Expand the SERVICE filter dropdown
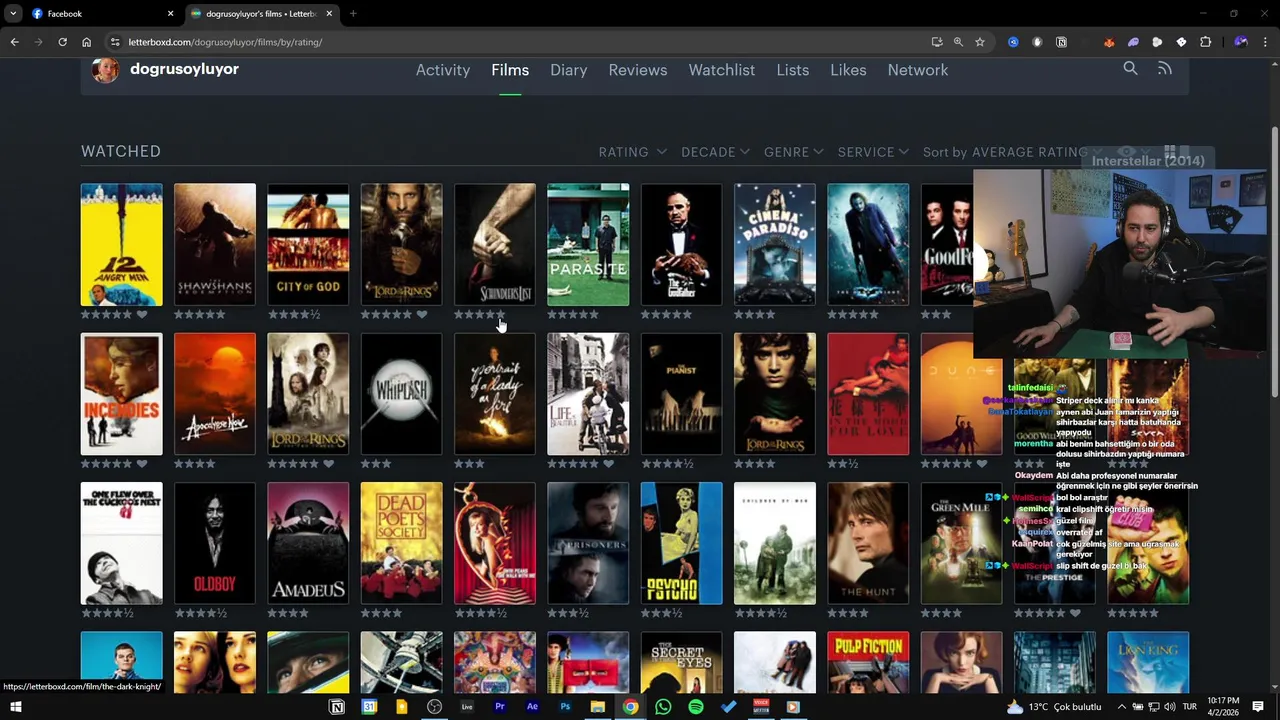This screenshot has height=720, width=1280. (x=873, y=152)
